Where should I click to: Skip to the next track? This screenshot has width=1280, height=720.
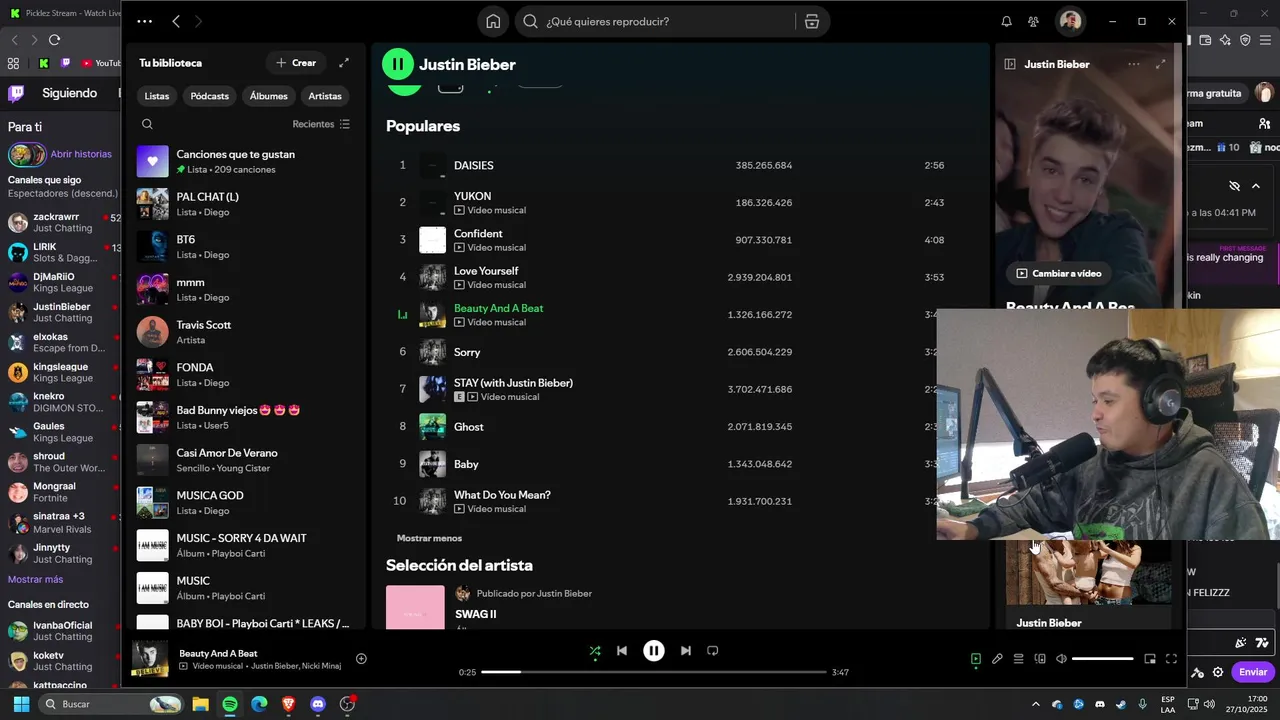point(685,651)
